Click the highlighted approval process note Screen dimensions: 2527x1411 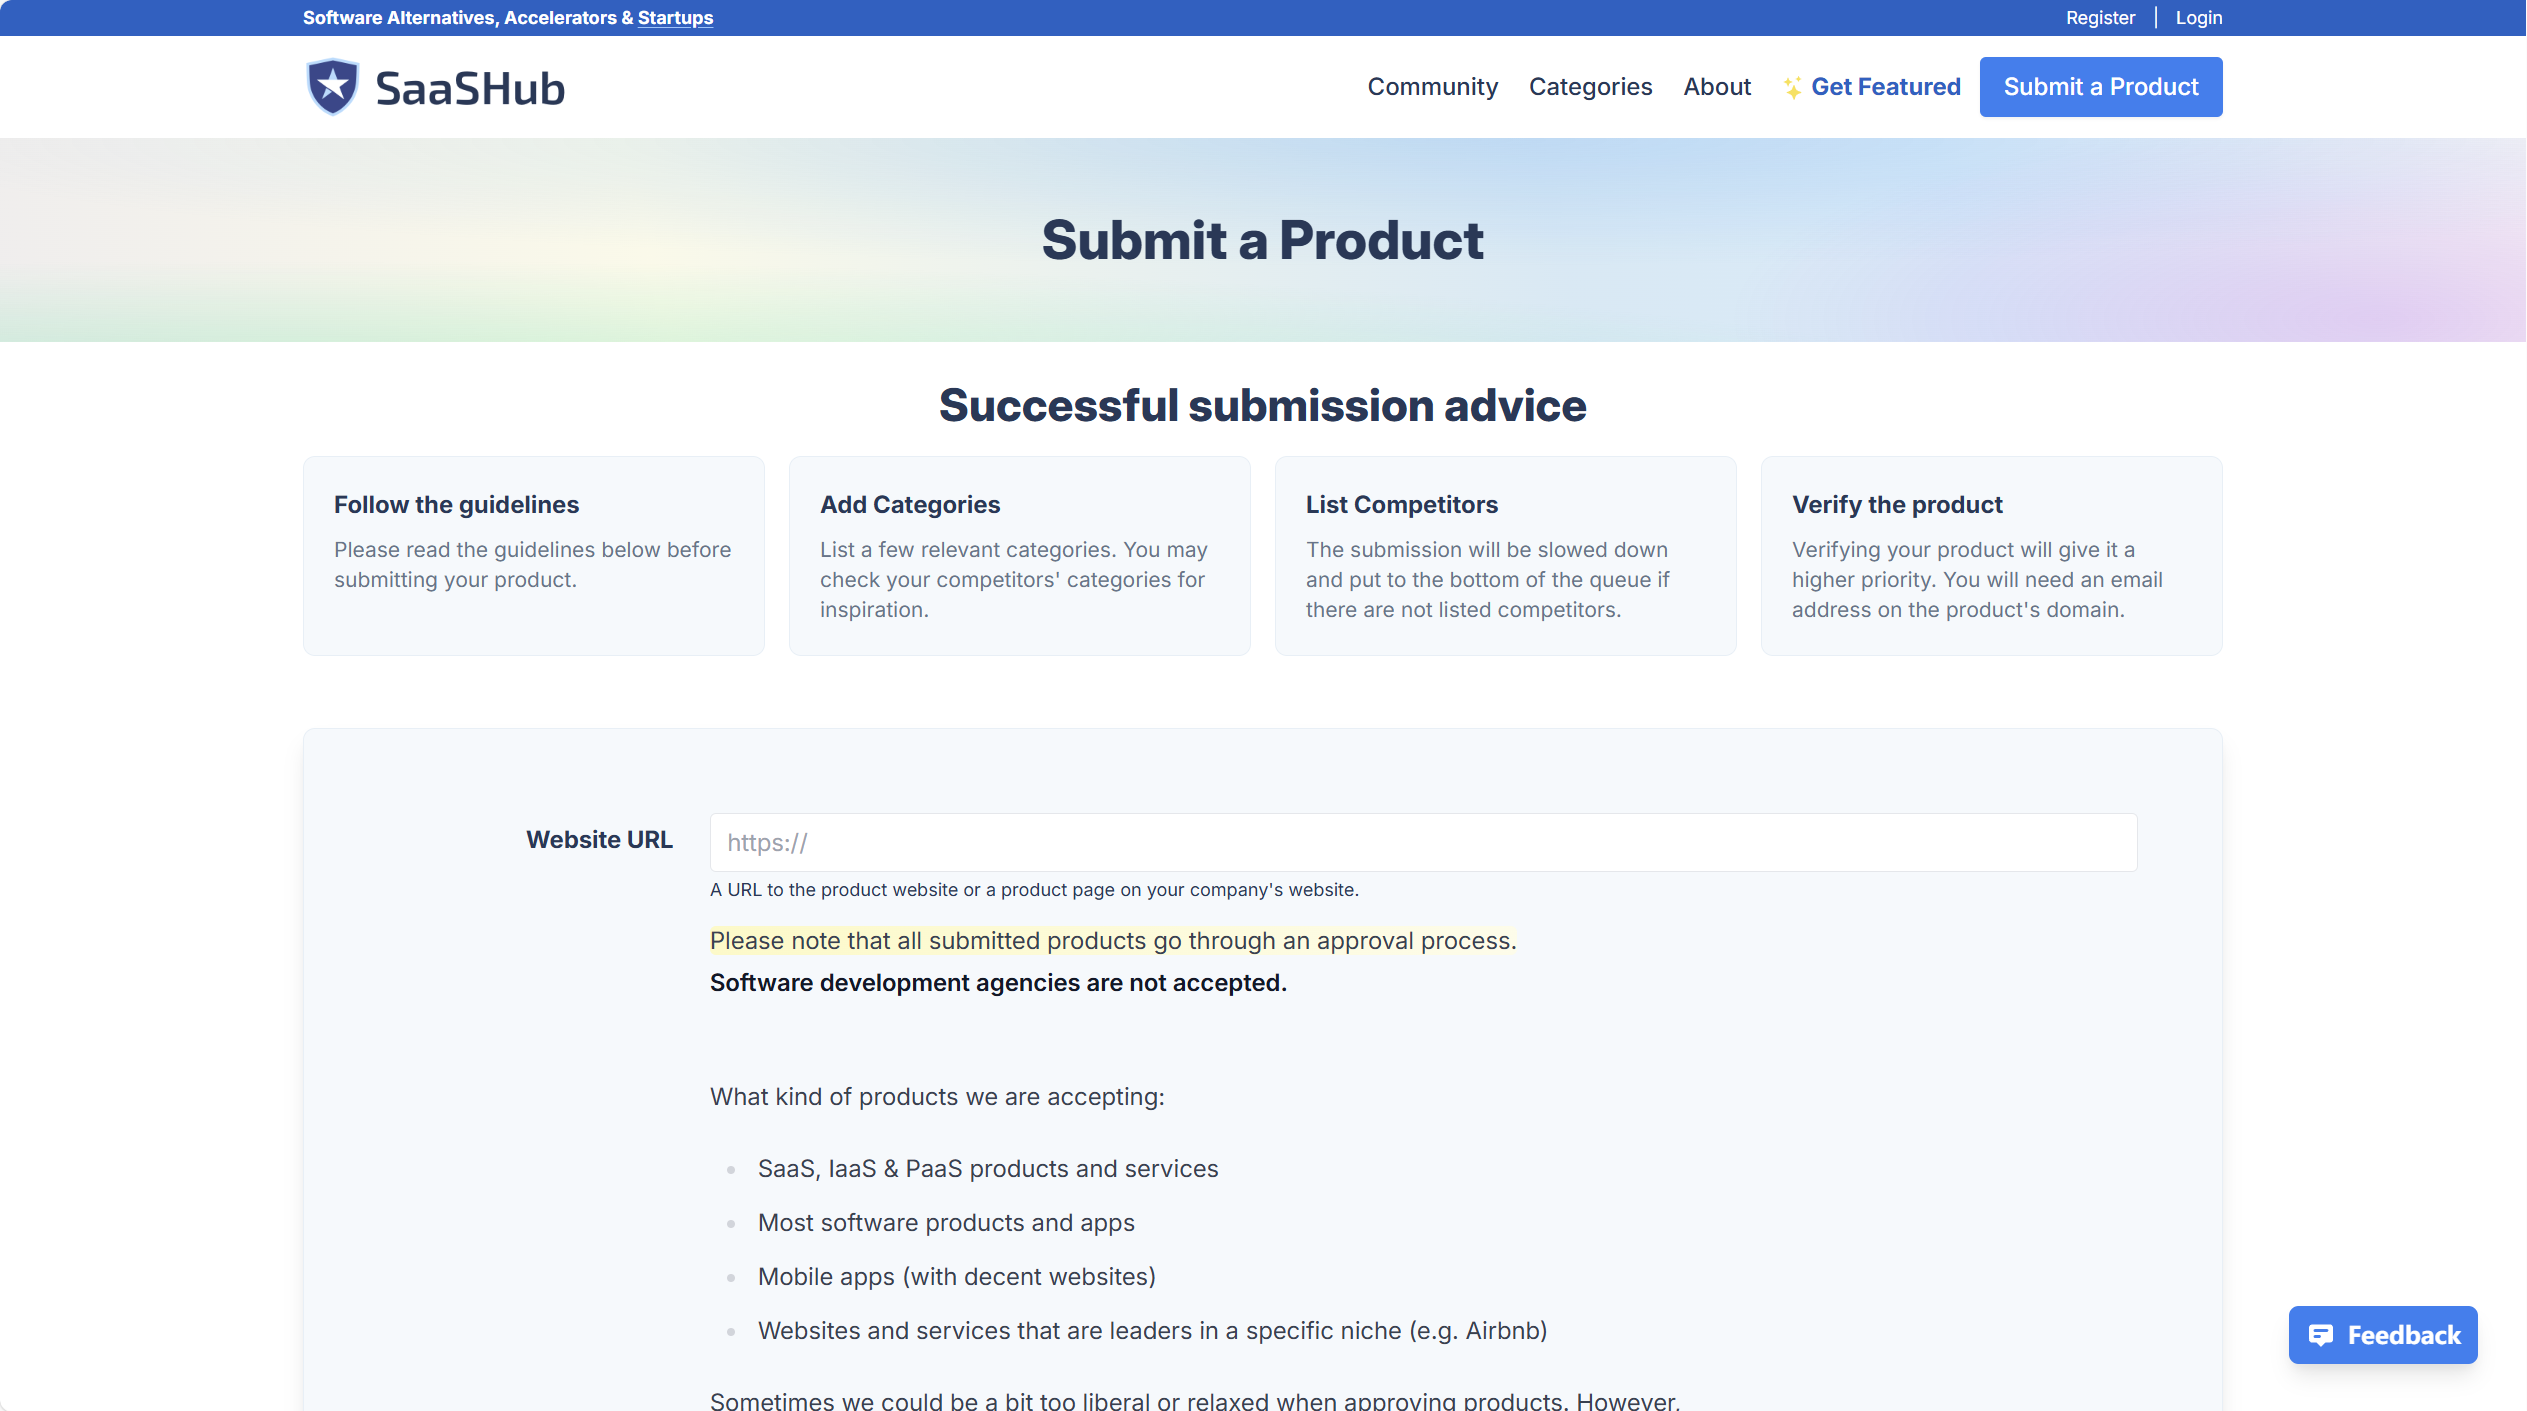click(1113, 940)
